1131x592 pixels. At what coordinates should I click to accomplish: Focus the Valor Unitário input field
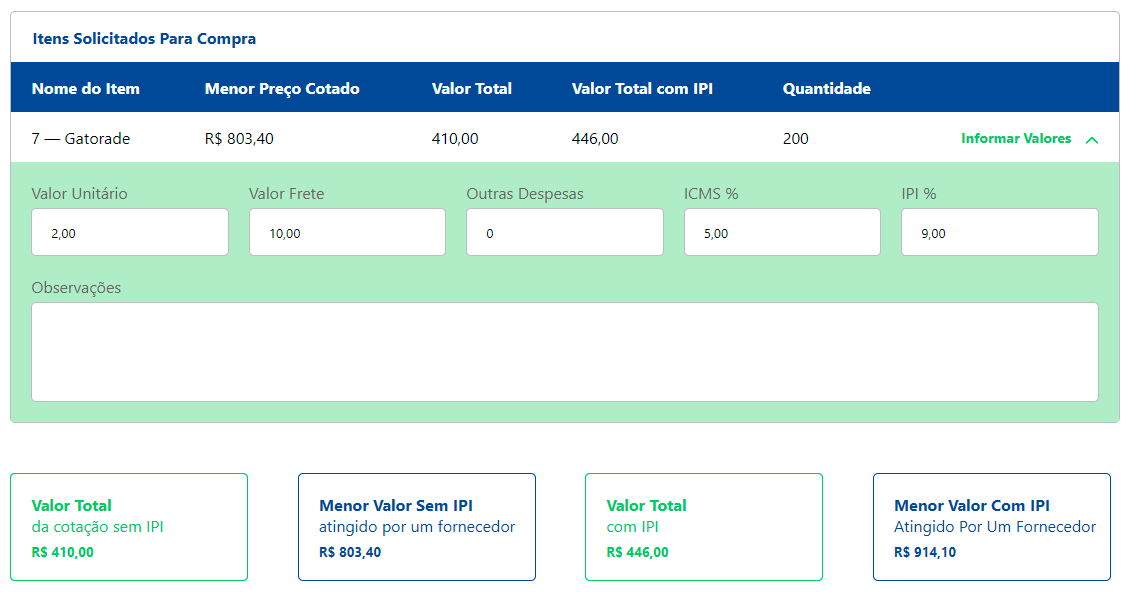pyautogui.click(x=130, y=232)
